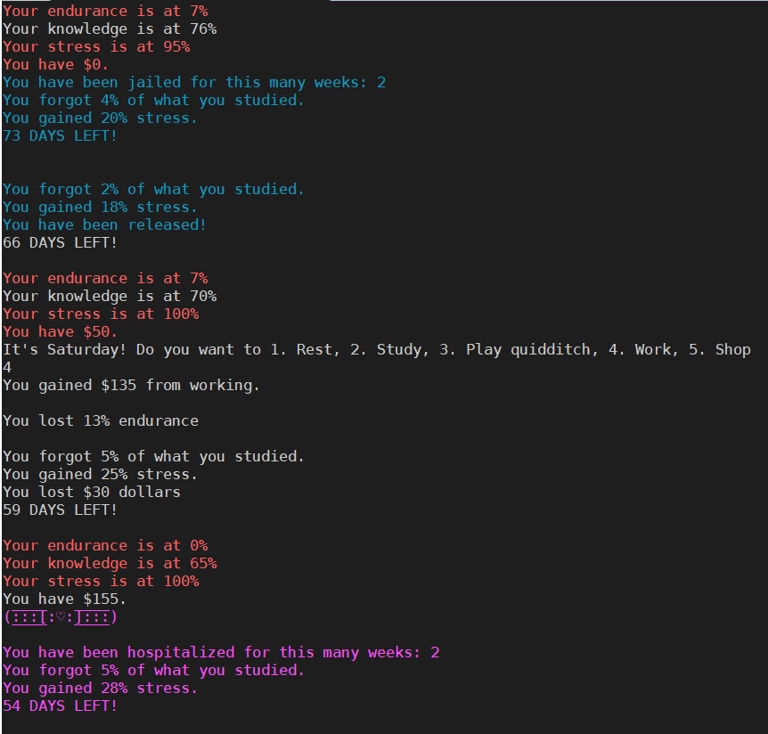Select the white '66 DAYS LEFT!' line

[x=60, y=243]
